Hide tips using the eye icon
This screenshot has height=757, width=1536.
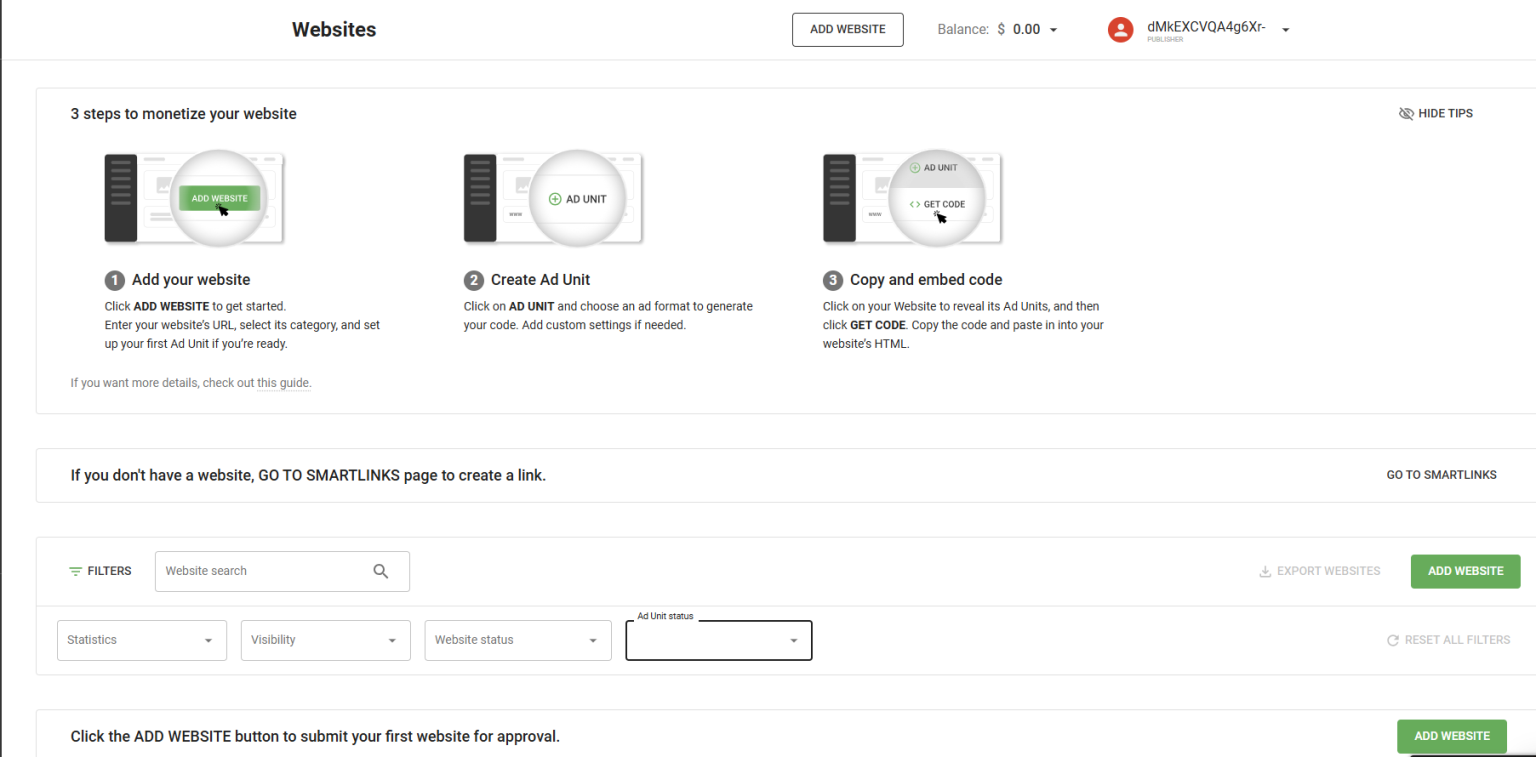(x=1407, y=113)
